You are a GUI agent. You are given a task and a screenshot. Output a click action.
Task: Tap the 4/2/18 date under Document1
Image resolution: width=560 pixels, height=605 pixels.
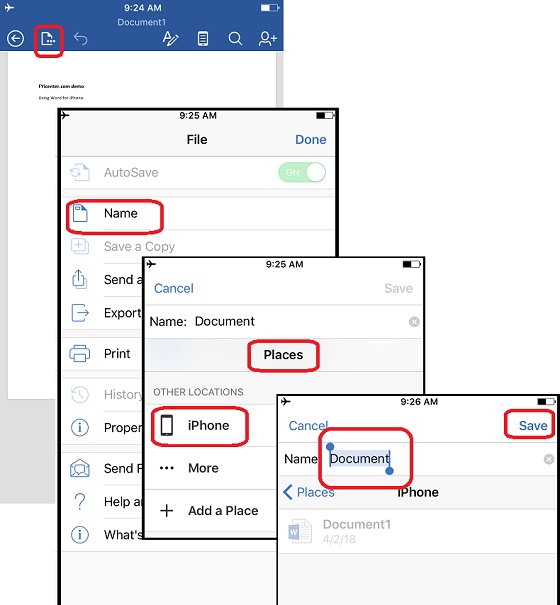pyautogui.click(x=339, y=539)
